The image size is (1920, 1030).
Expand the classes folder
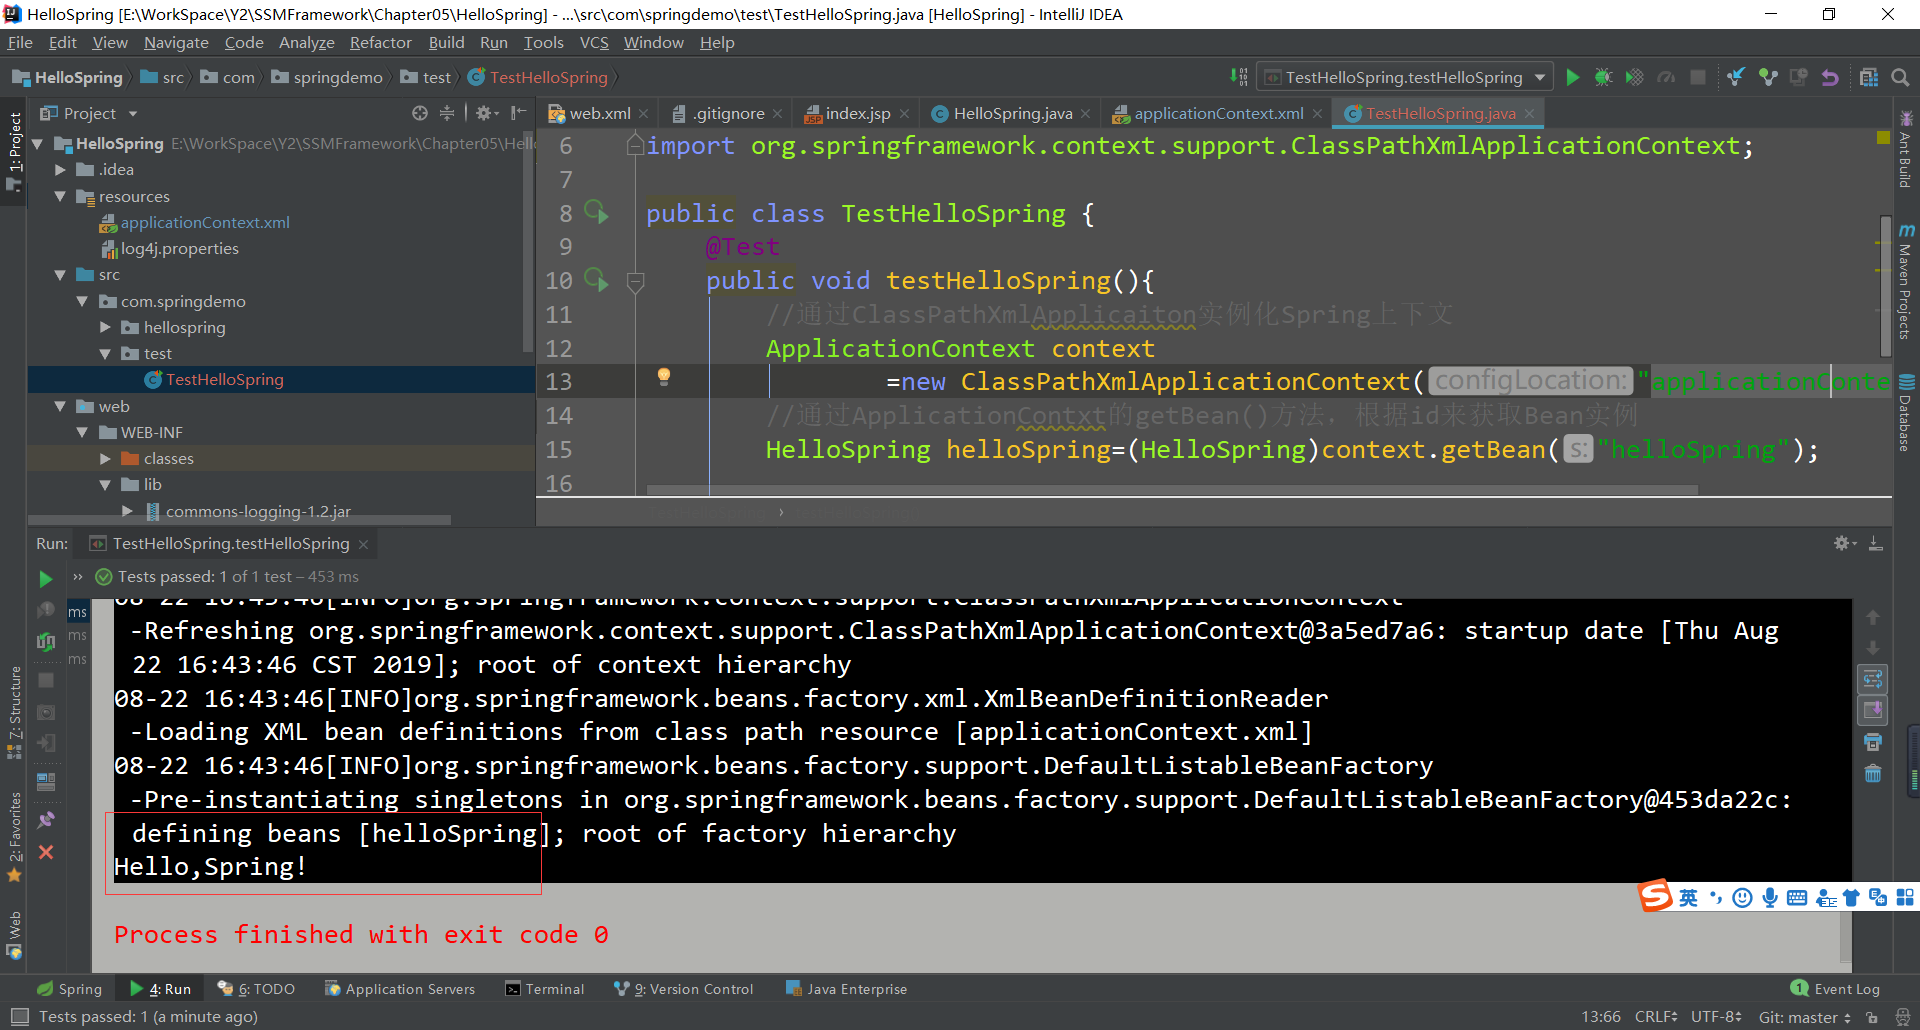pyautogui.click(x=105, y=458)
